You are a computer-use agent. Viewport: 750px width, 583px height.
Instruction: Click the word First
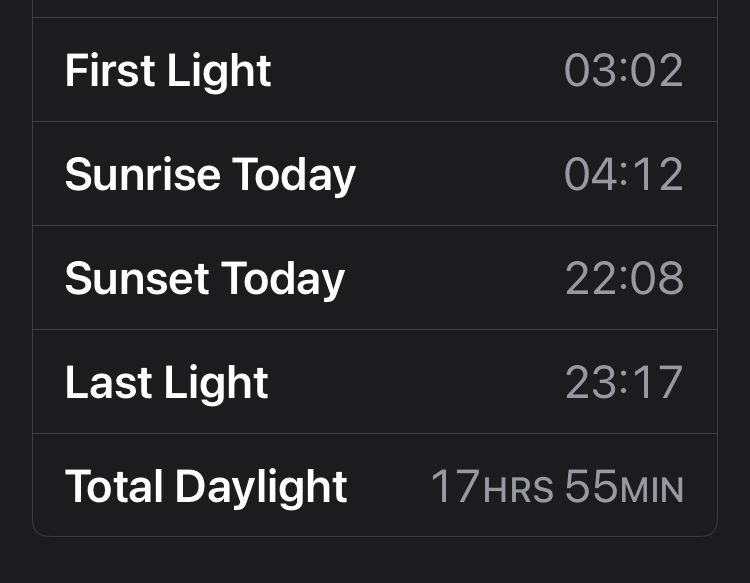click(110, 70)
